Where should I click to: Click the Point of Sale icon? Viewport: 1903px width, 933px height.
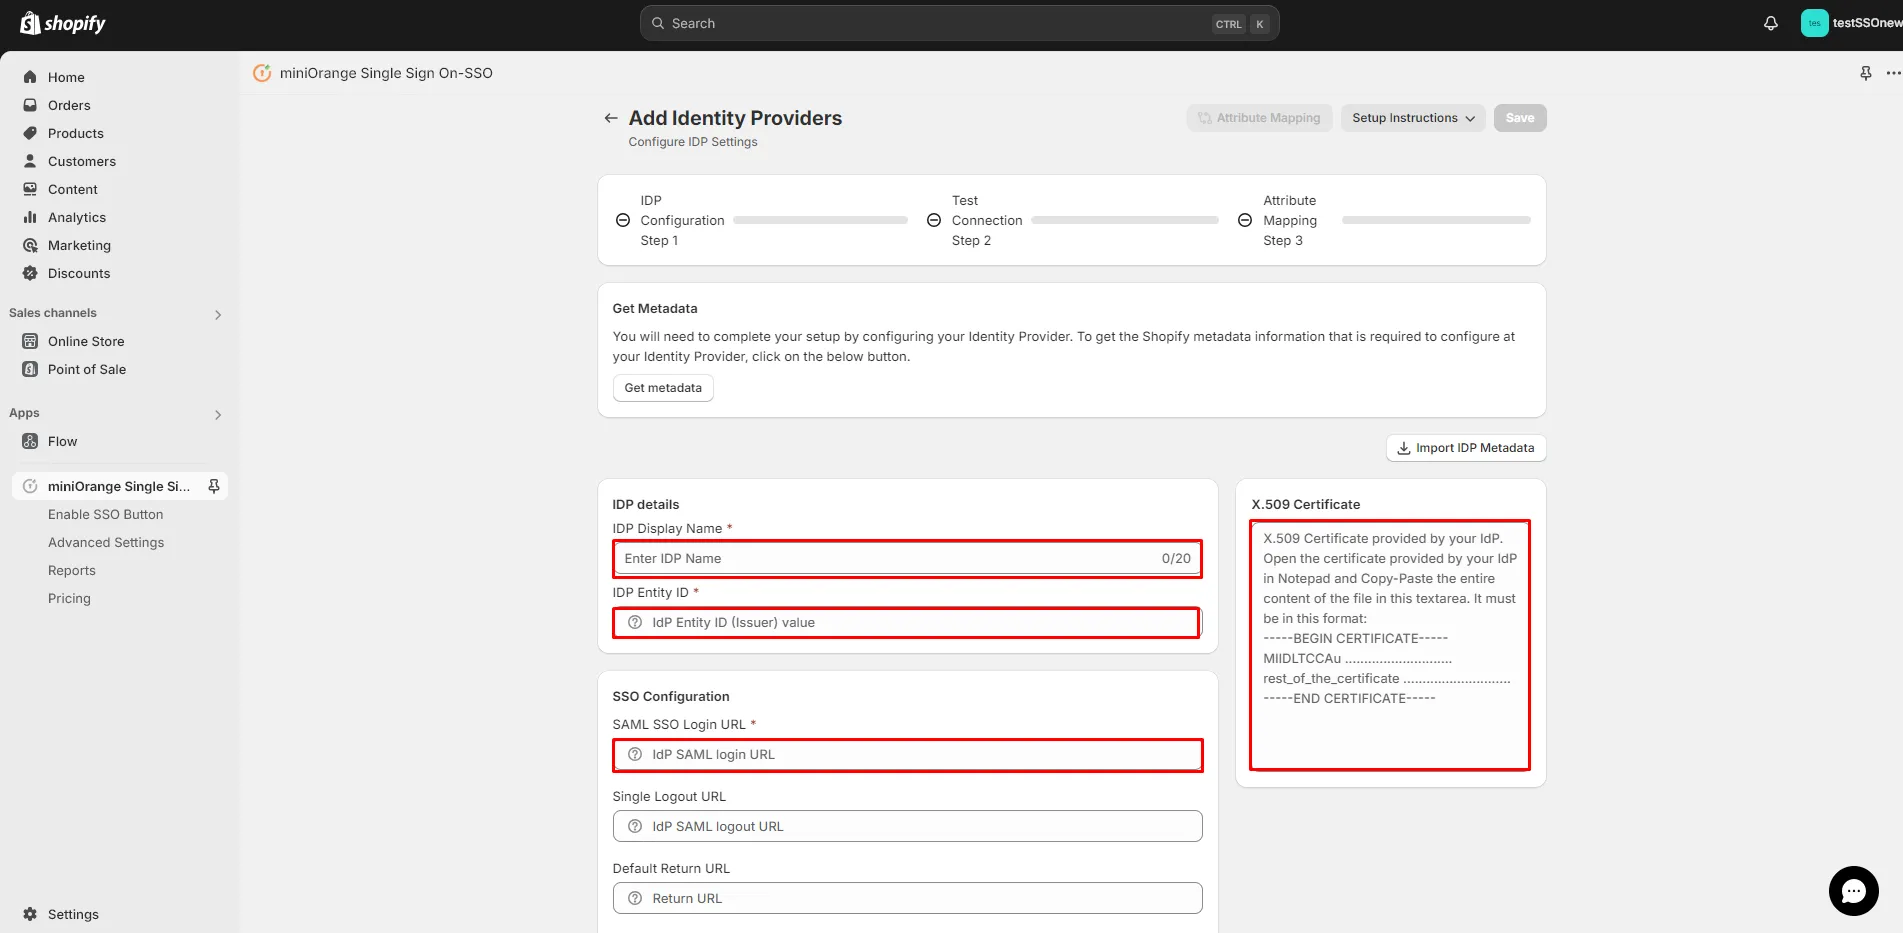(x=30, y=369)
